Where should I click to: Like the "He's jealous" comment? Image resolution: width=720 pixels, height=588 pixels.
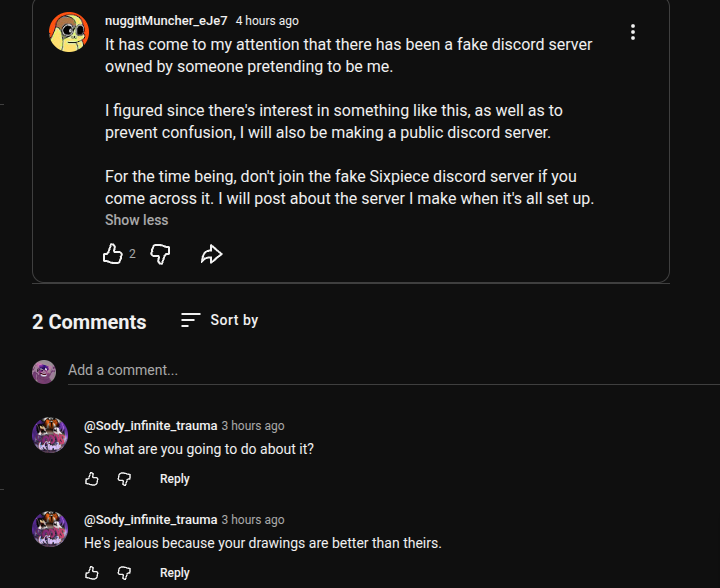[92, 573]
